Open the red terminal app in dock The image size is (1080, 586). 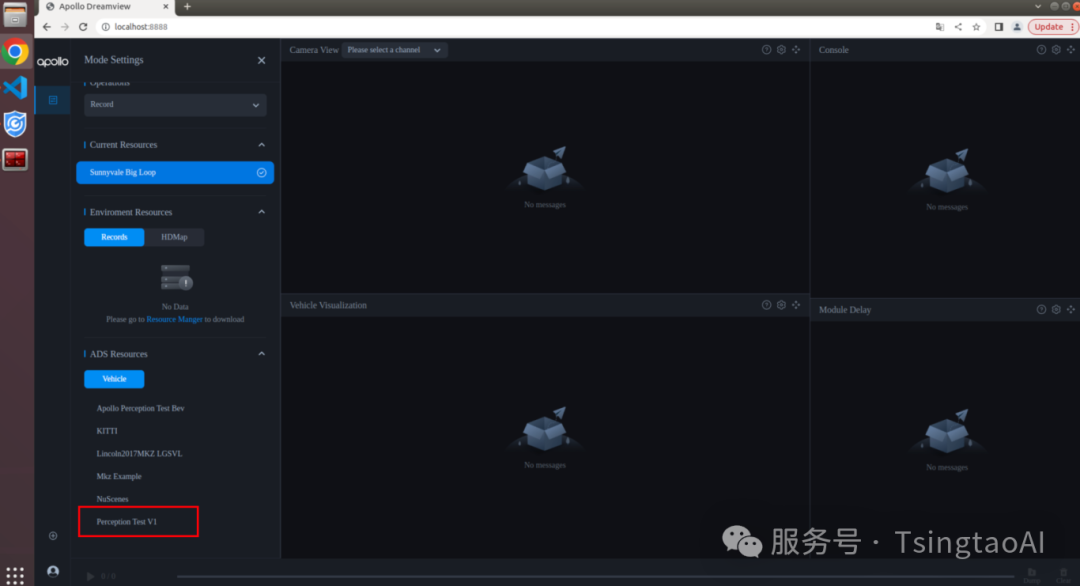(15, 159)
